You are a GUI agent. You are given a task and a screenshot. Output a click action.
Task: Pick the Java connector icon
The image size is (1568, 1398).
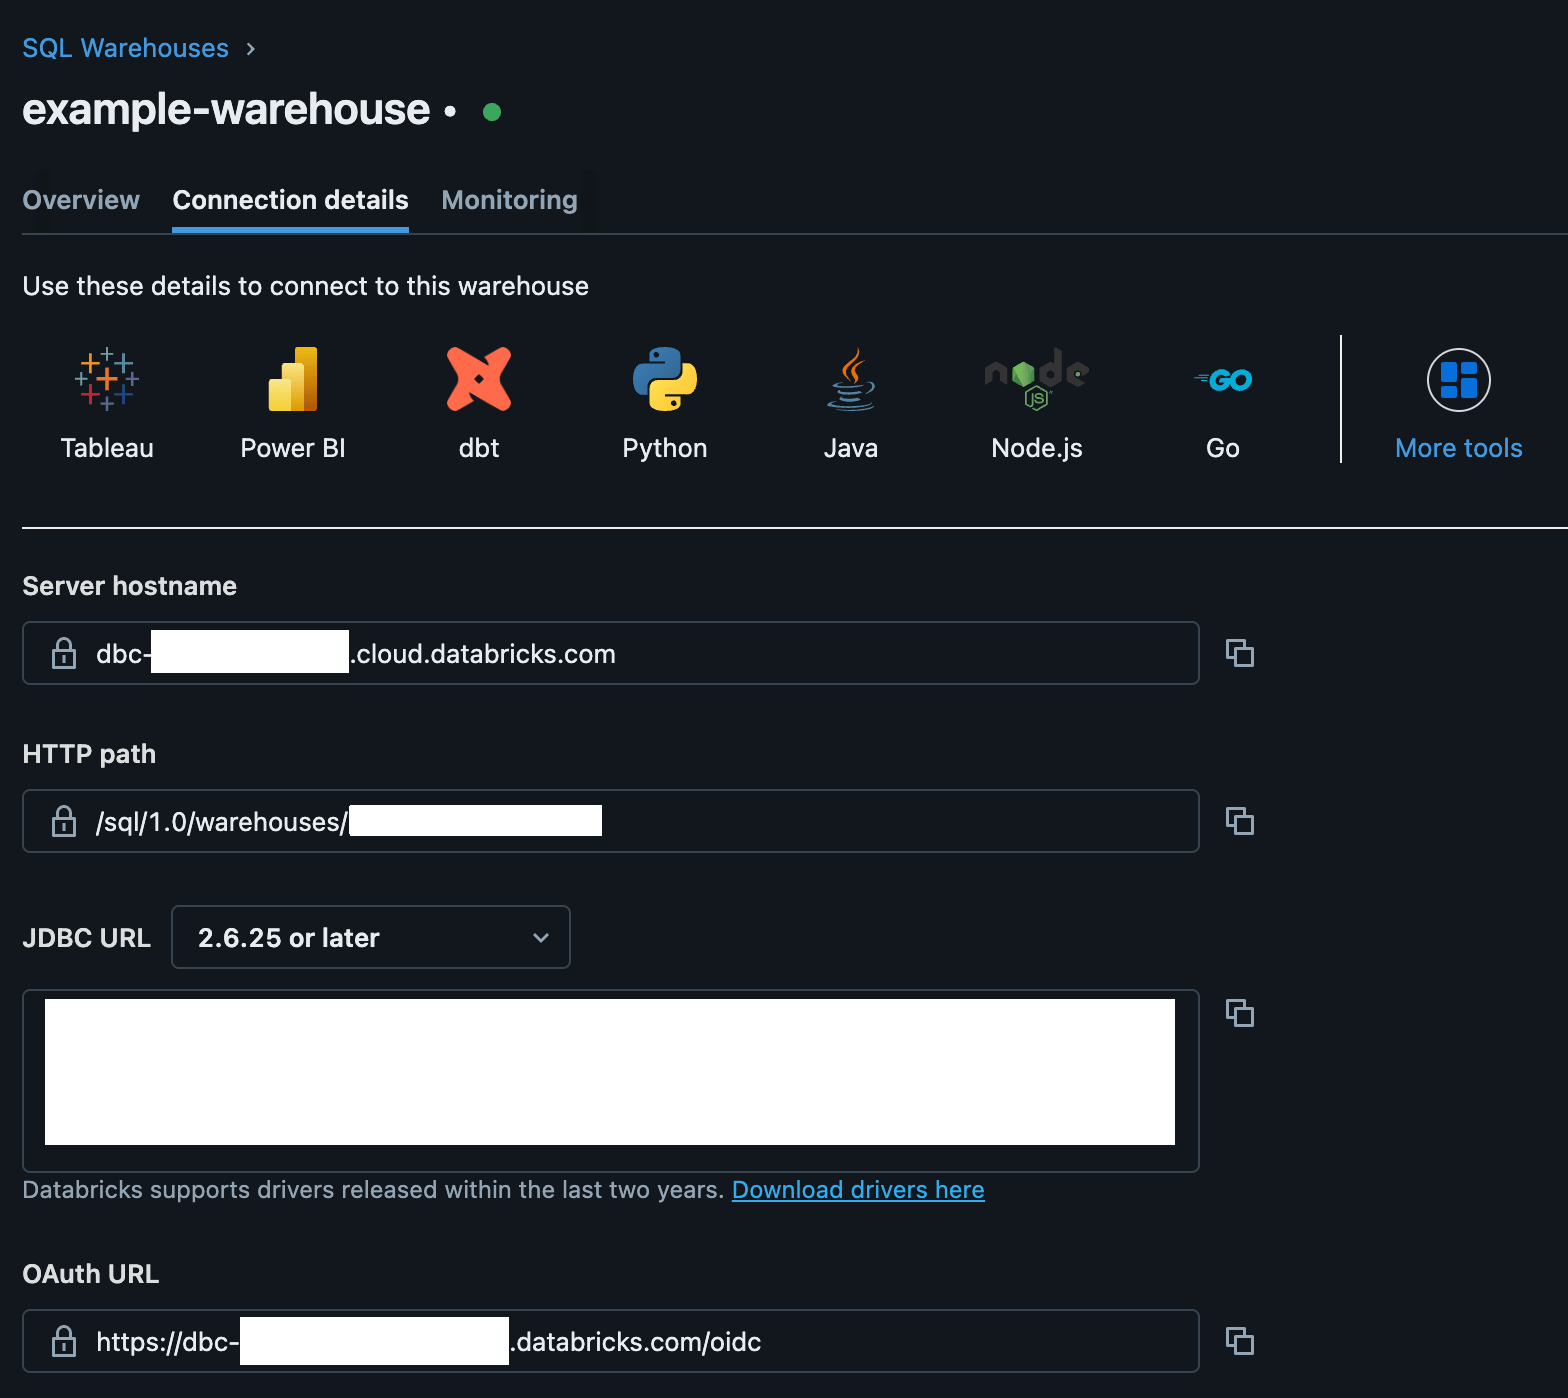pos(851,380)
